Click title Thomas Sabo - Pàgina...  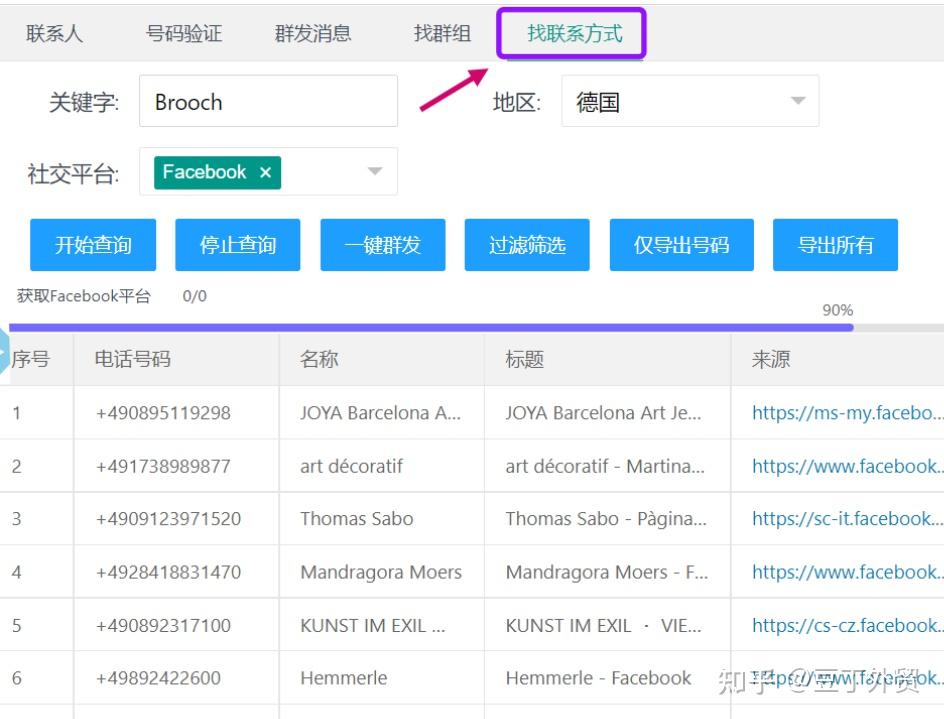606,518
